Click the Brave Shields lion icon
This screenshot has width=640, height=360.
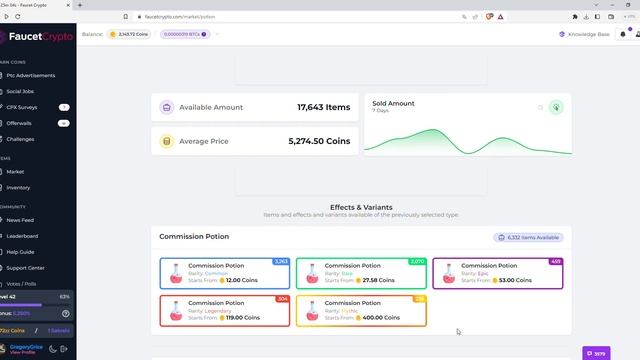point(489,17)
